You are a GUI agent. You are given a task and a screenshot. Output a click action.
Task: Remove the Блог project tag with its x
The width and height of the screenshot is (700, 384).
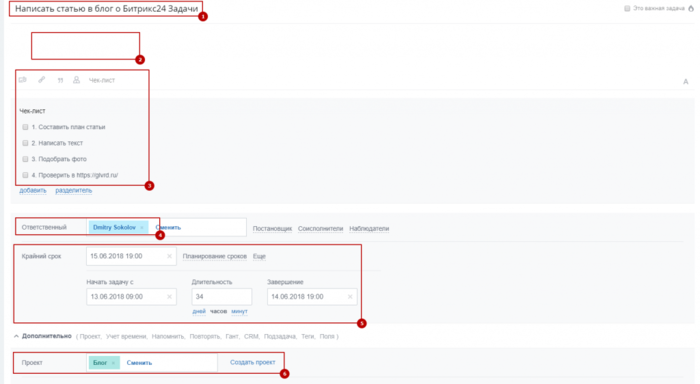113,363
